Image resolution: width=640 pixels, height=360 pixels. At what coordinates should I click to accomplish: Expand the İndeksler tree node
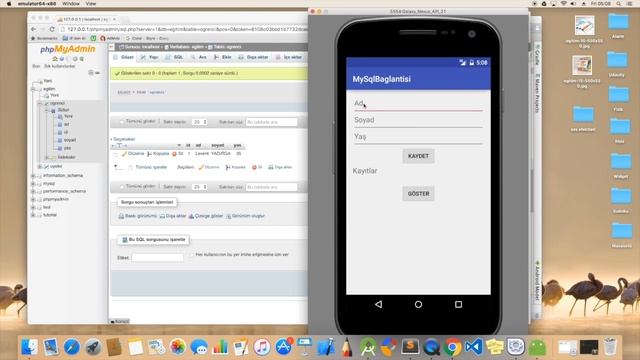point(47,157)
